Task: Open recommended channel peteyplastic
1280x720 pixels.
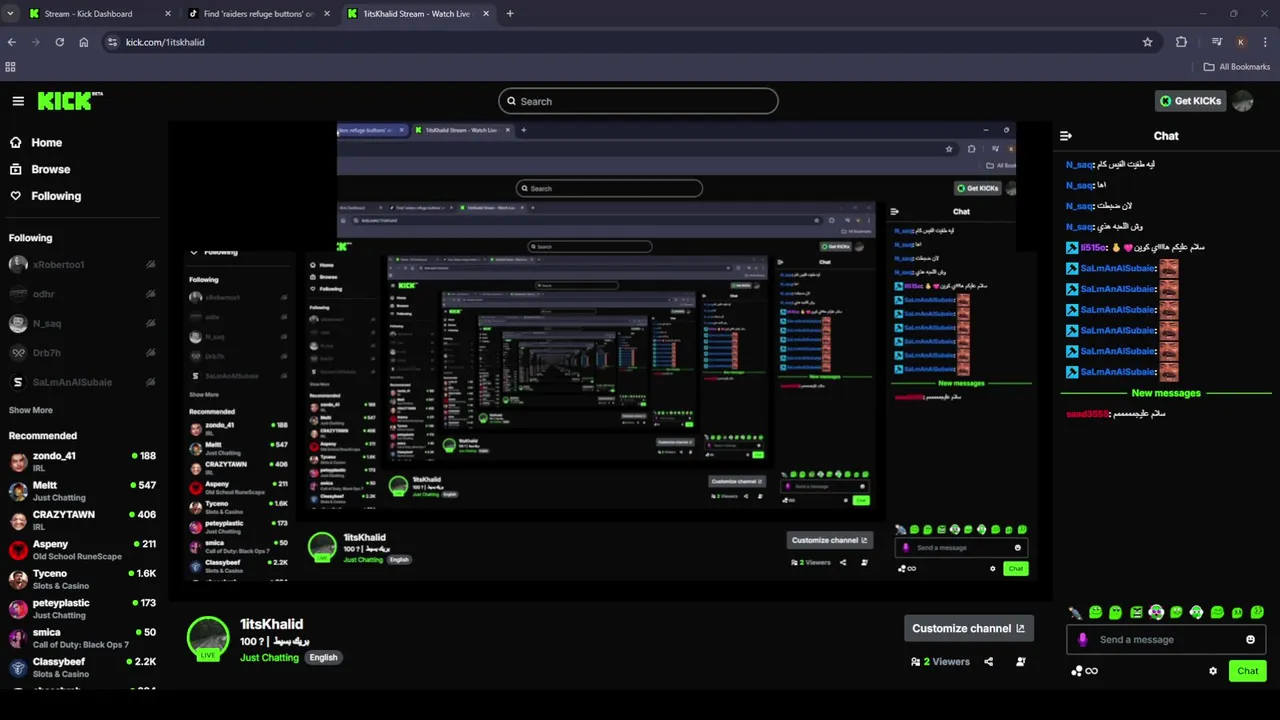Action: [82, 608]
